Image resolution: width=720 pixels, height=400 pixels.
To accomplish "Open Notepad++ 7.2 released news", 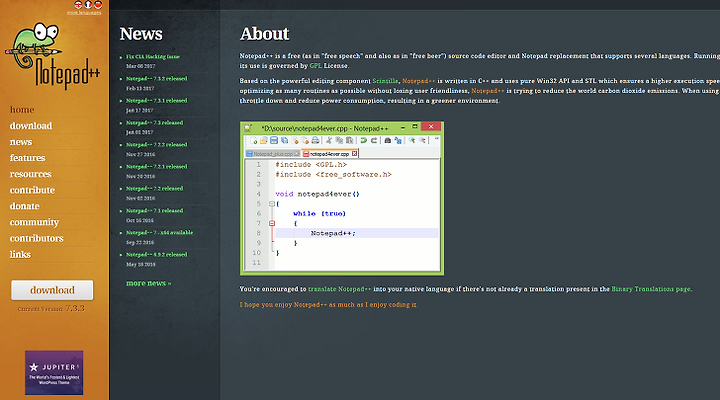I will coord(154,189).
